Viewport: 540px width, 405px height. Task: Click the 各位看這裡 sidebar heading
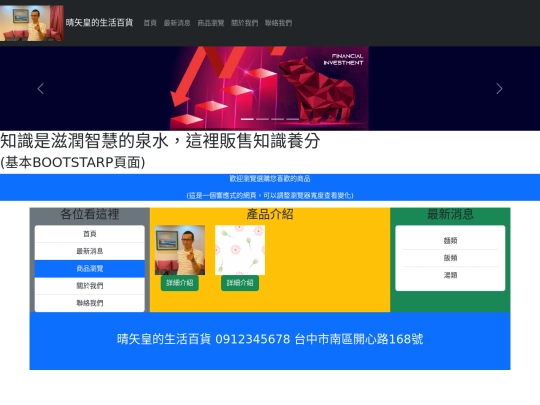coord(90,214)
